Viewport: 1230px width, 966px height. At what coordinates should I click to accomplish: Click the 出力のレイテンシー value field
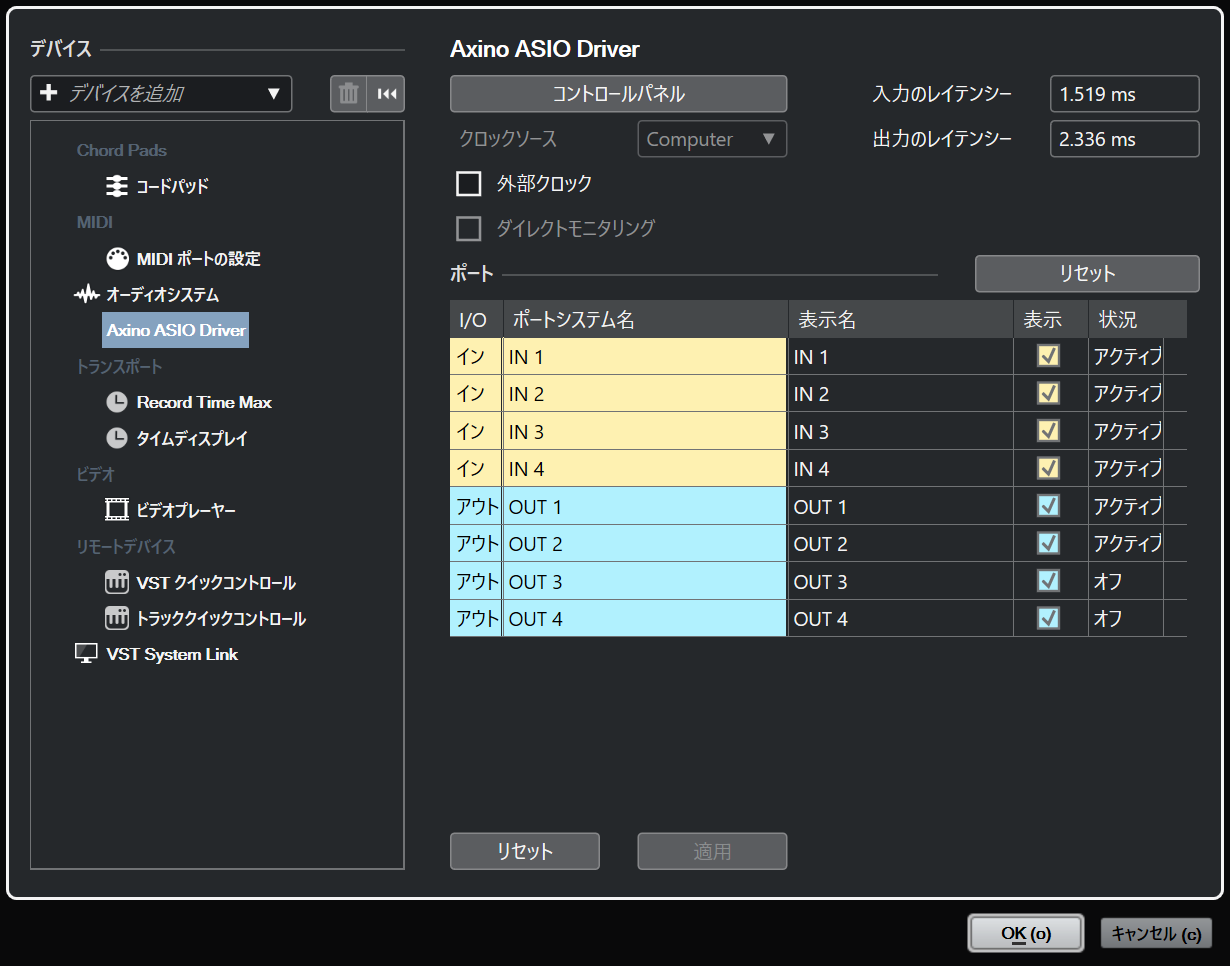point(1125,139)
